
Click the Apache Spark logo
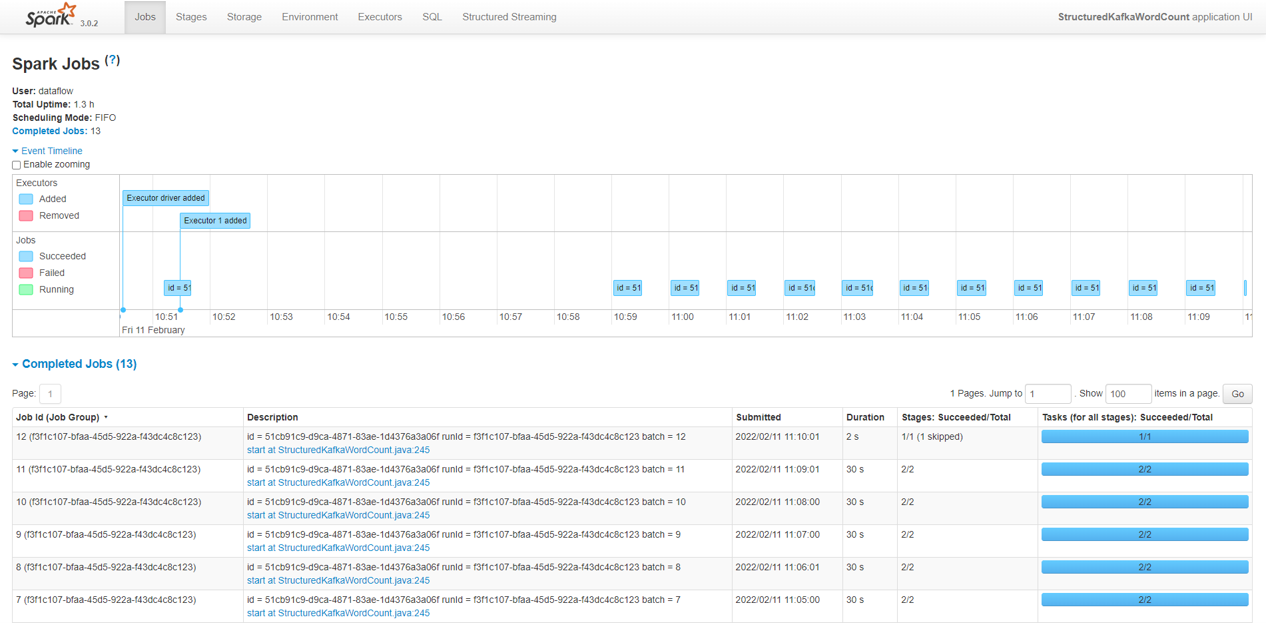tap(52, 16)
